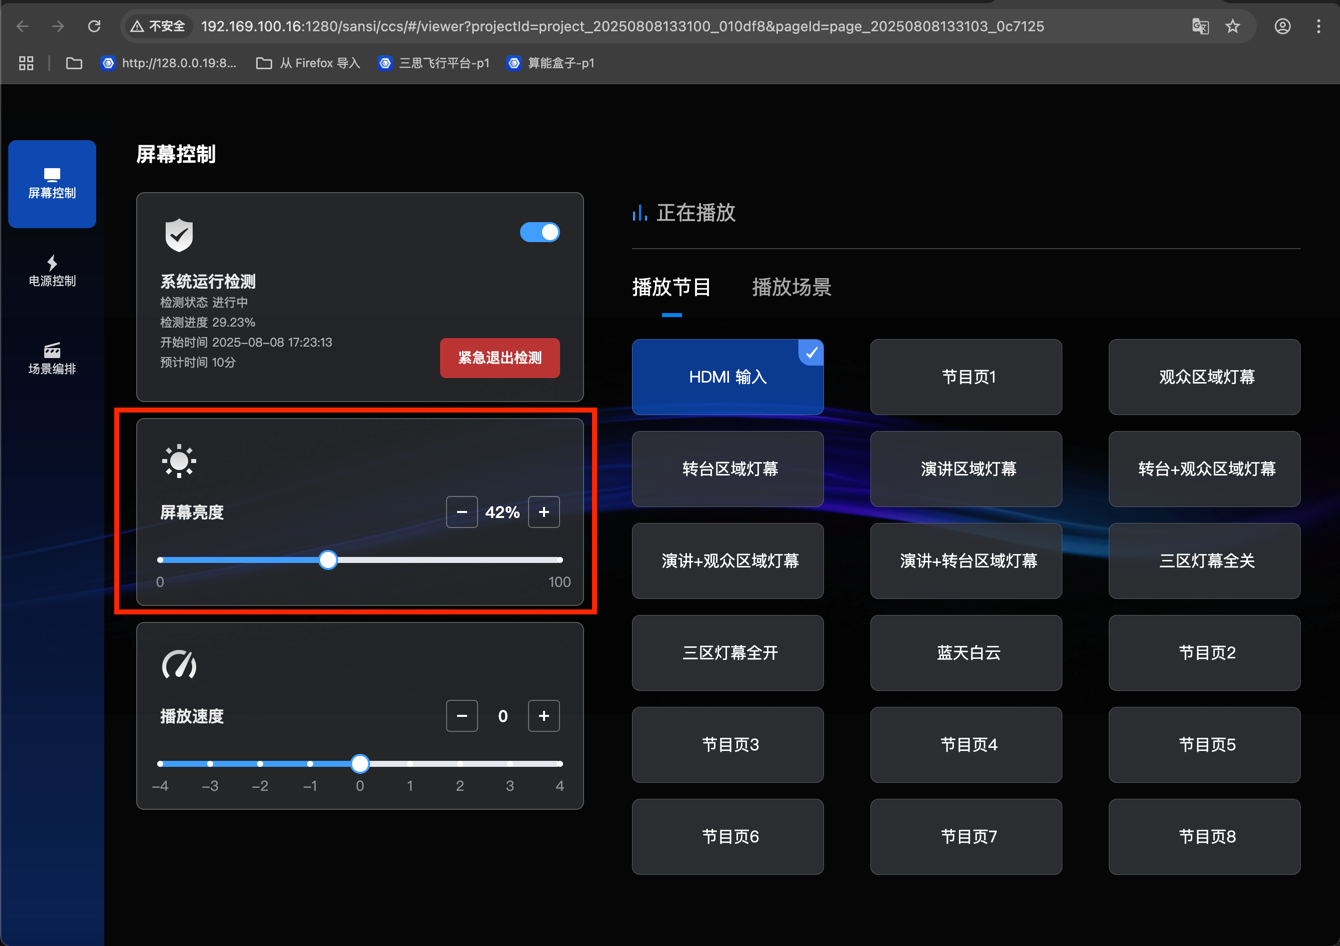The image size is (1340, 946).
Task: Decrease 播放速度 with minus button
Action: 462,716
